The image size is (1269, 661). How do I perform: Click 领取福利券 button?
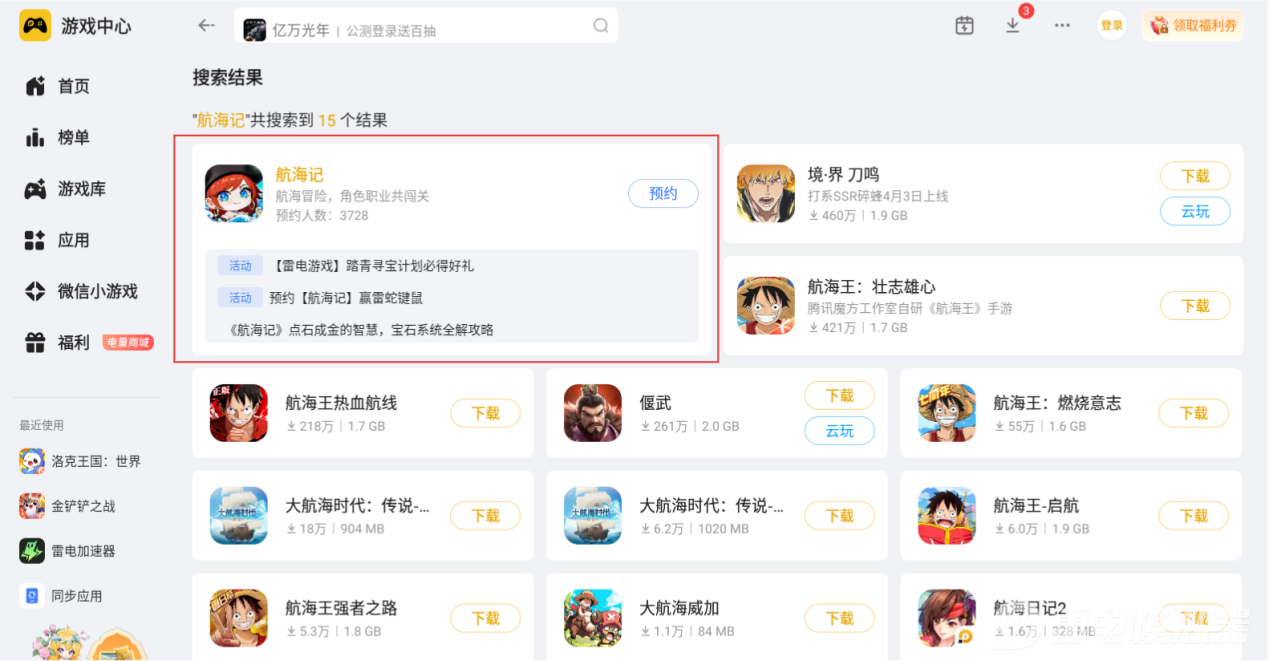click(1193, 26)
